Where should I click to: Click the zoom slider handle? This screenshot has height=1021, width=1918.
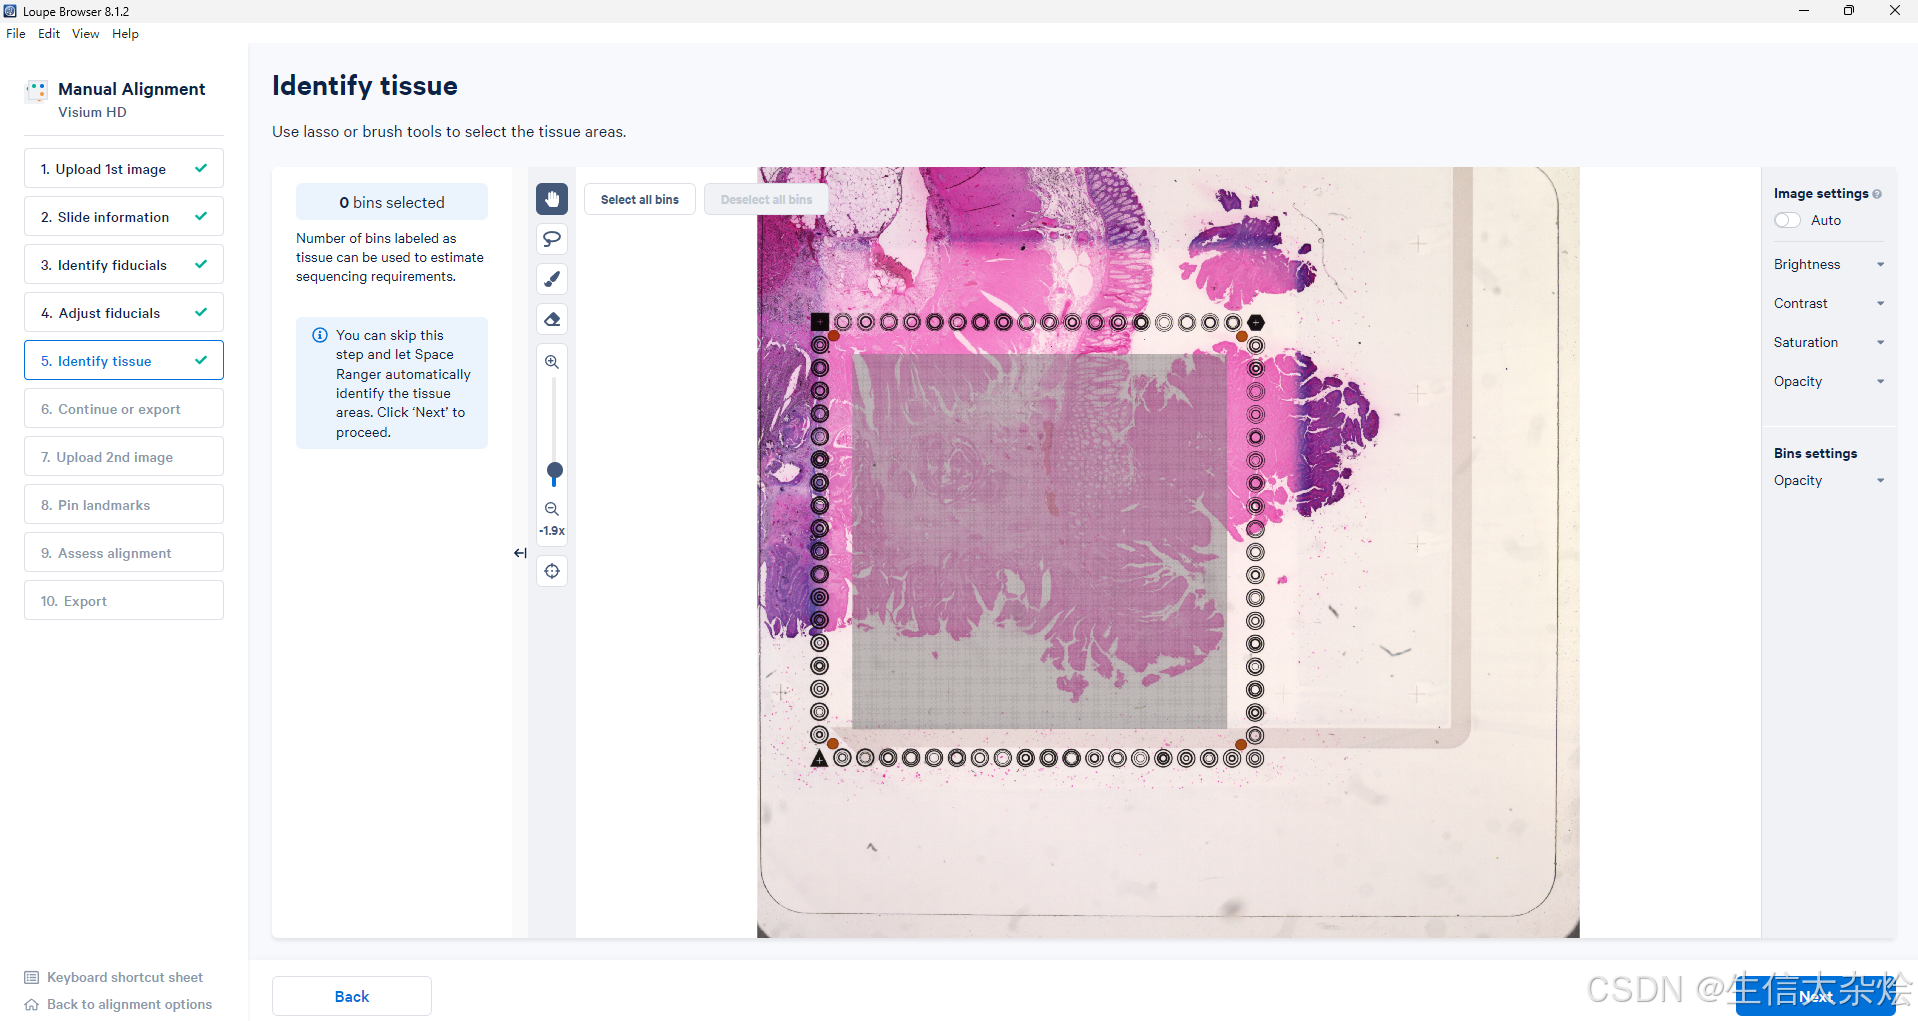554,470
